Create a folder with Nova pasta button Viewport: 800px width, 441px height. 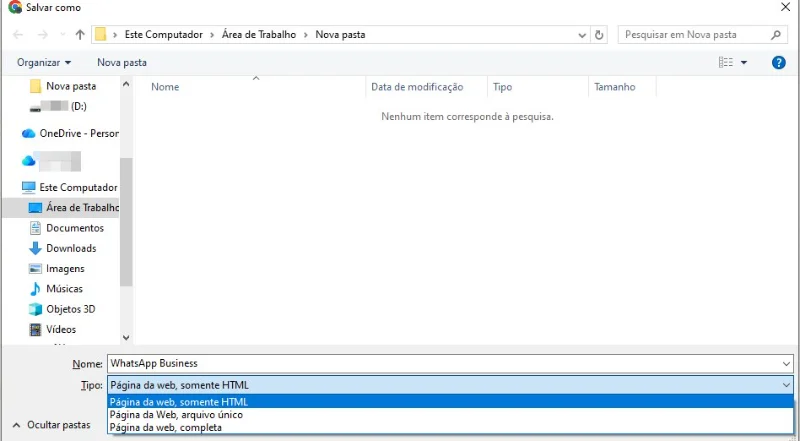tap(122, 62)
